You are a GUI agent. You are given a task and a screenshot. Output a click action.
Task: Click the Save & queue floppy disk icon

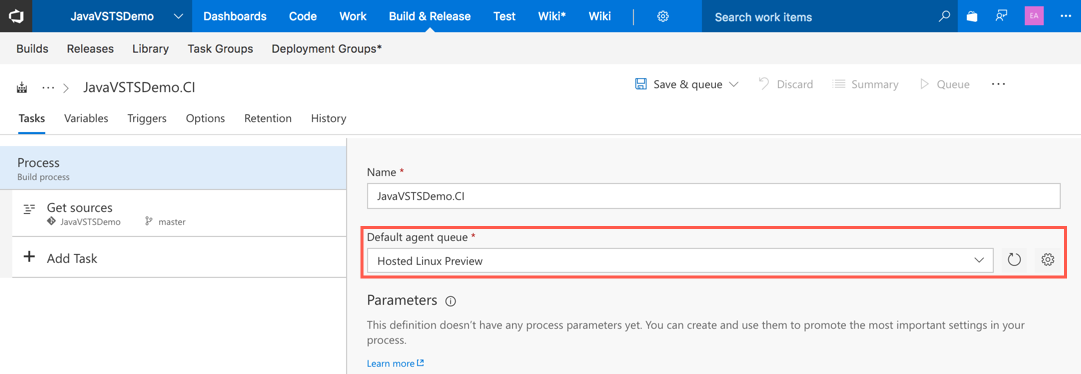[x=640, y=84]
